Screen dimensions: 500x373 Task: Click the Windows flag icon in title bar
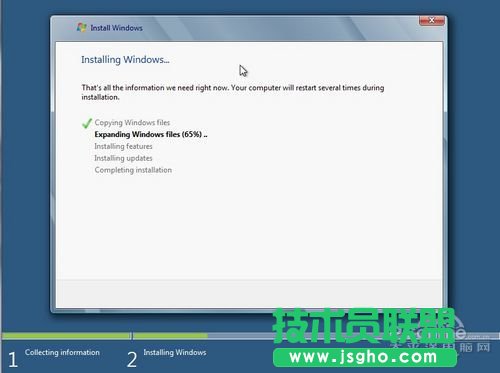tap(82, 27)
